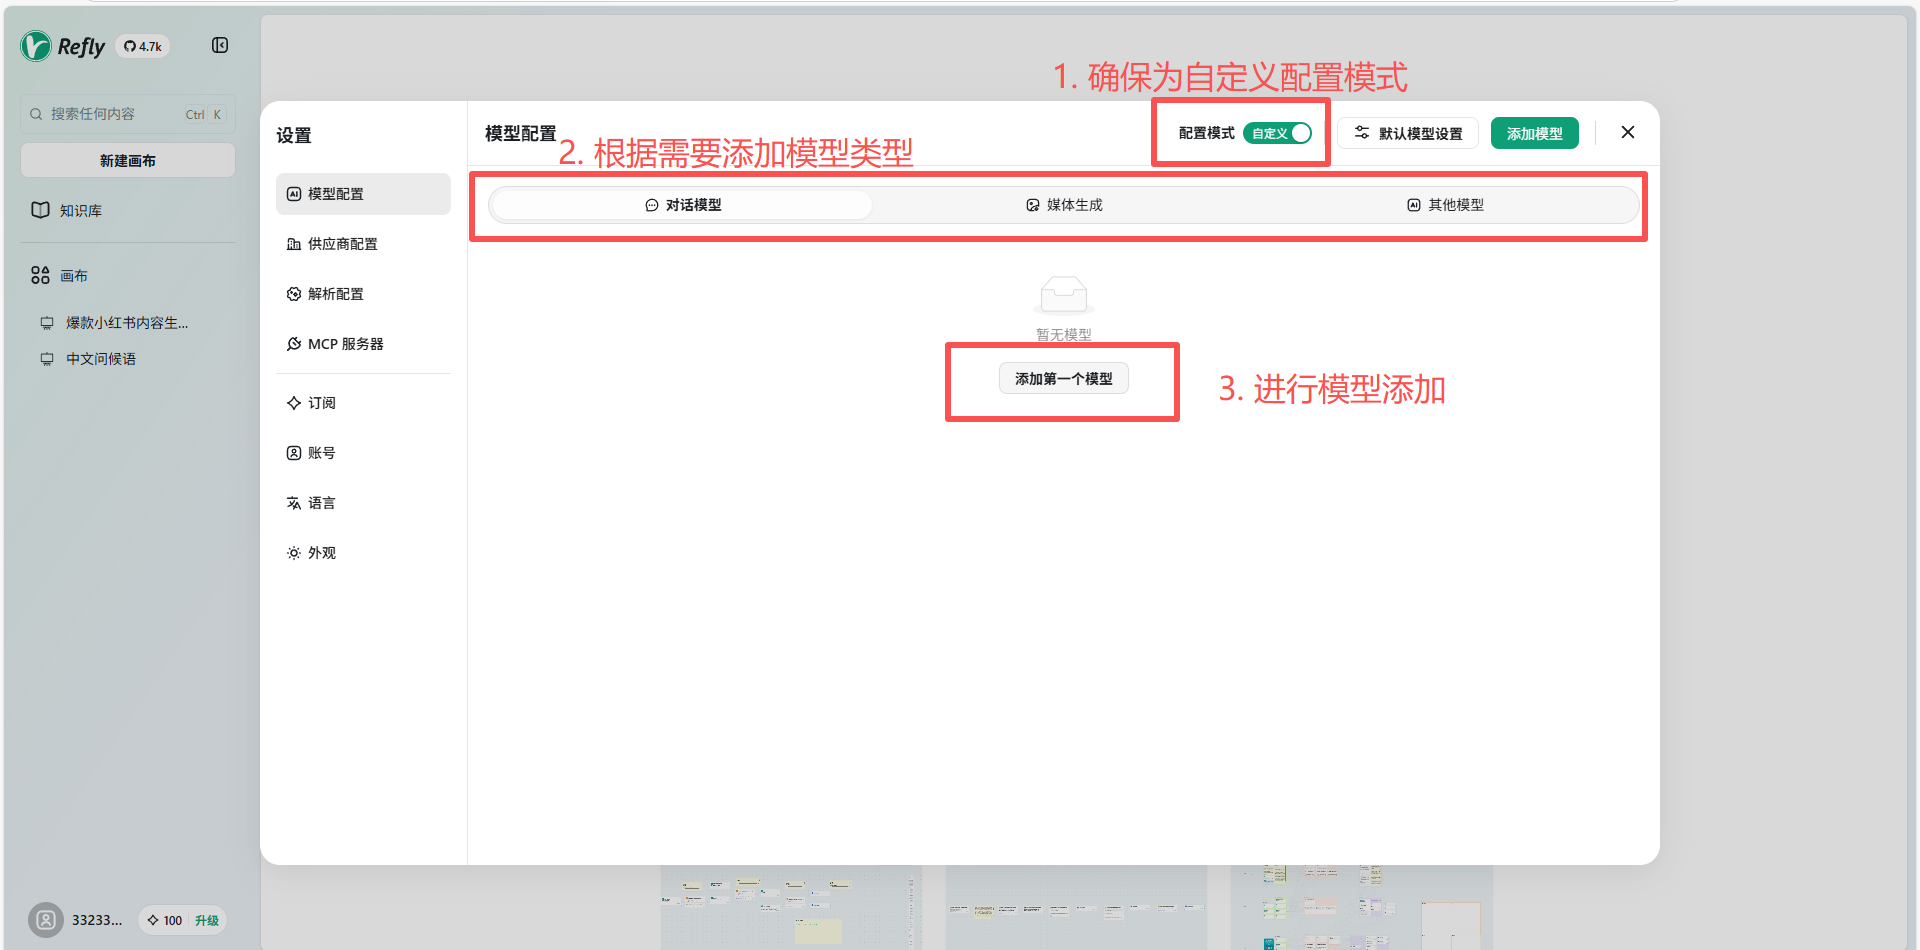Select the 其他模型 tab

pos(1445,205)
